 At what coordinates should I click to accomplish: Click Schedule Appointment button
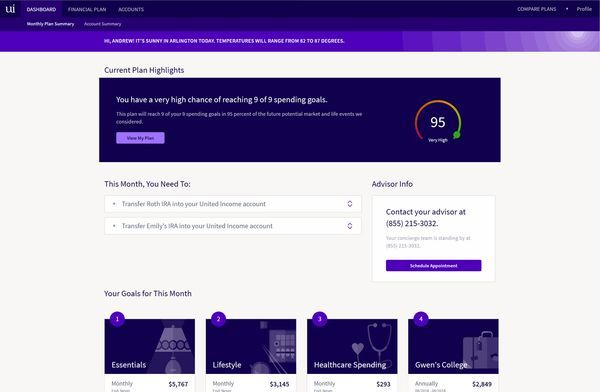click(x=434, y=266)
